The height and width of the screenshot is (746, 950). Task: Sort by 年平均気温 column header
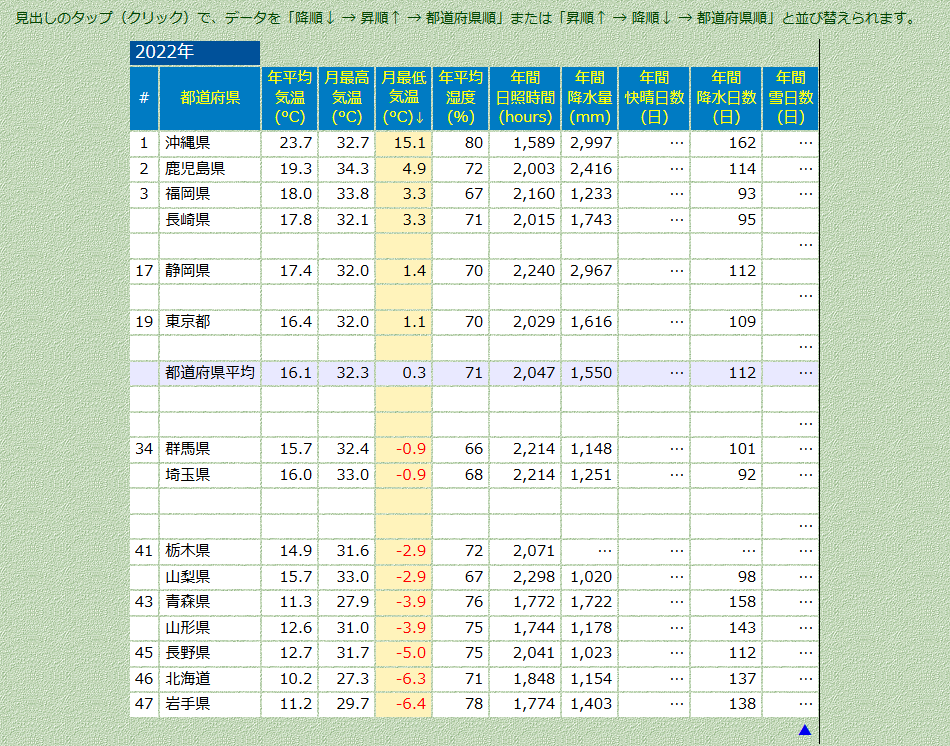(x=290, y=97)
